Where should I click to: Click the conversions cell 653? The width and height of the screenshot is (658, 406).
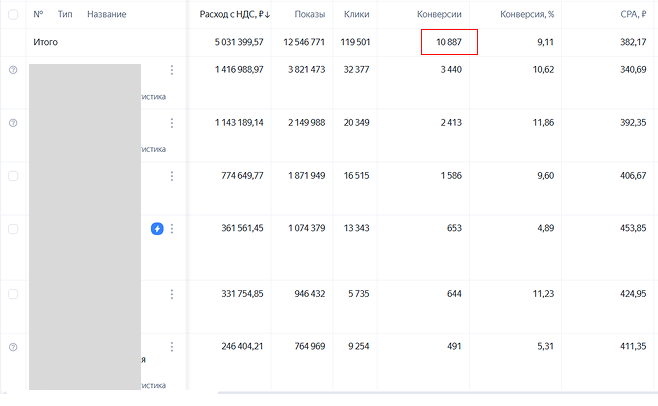tap(454, 228)
